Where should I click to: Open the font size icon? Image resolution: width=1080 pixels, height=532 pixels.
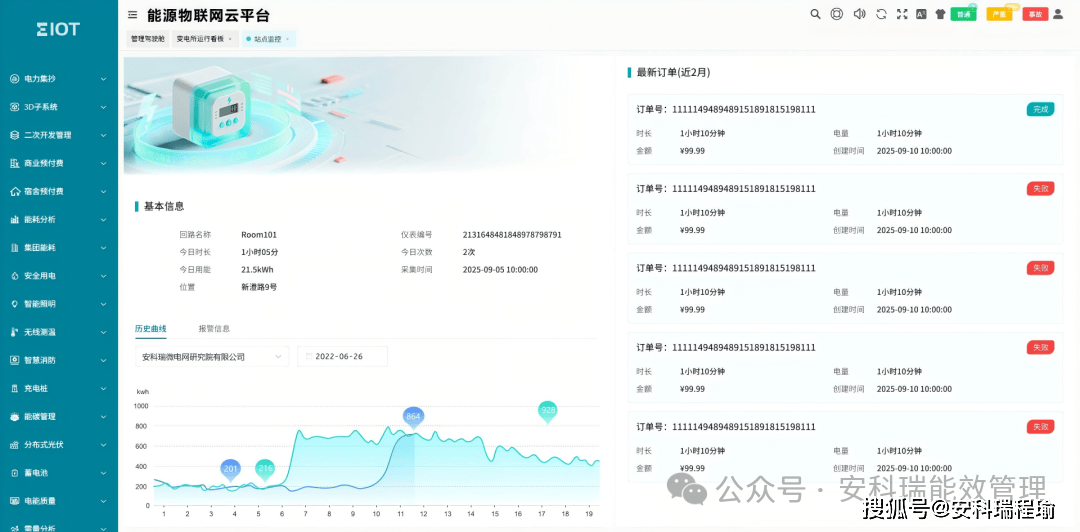(921, 14)
